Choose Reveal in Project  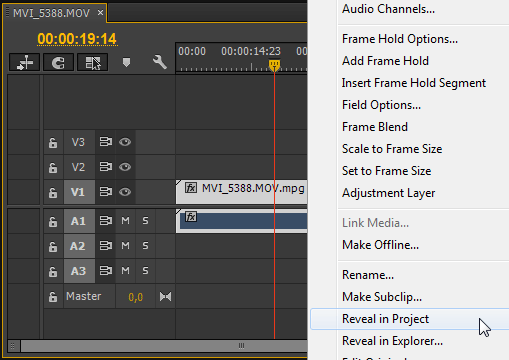tap(410, 319)
